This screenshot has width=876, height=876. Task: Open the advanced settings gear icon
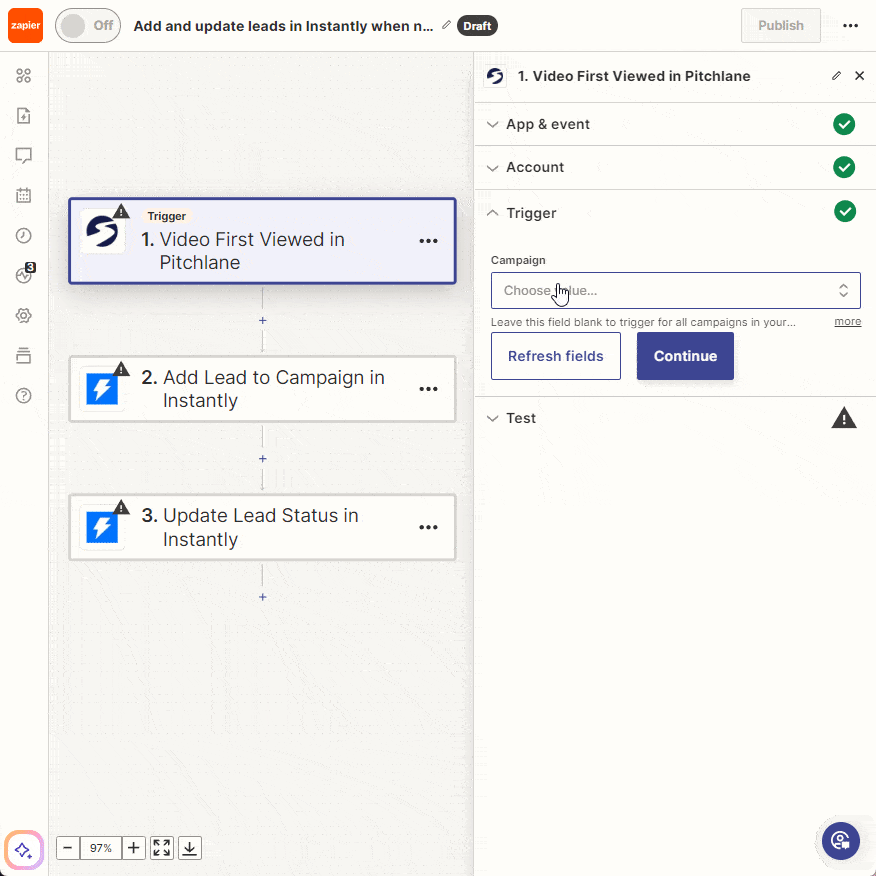click(23, 316)
